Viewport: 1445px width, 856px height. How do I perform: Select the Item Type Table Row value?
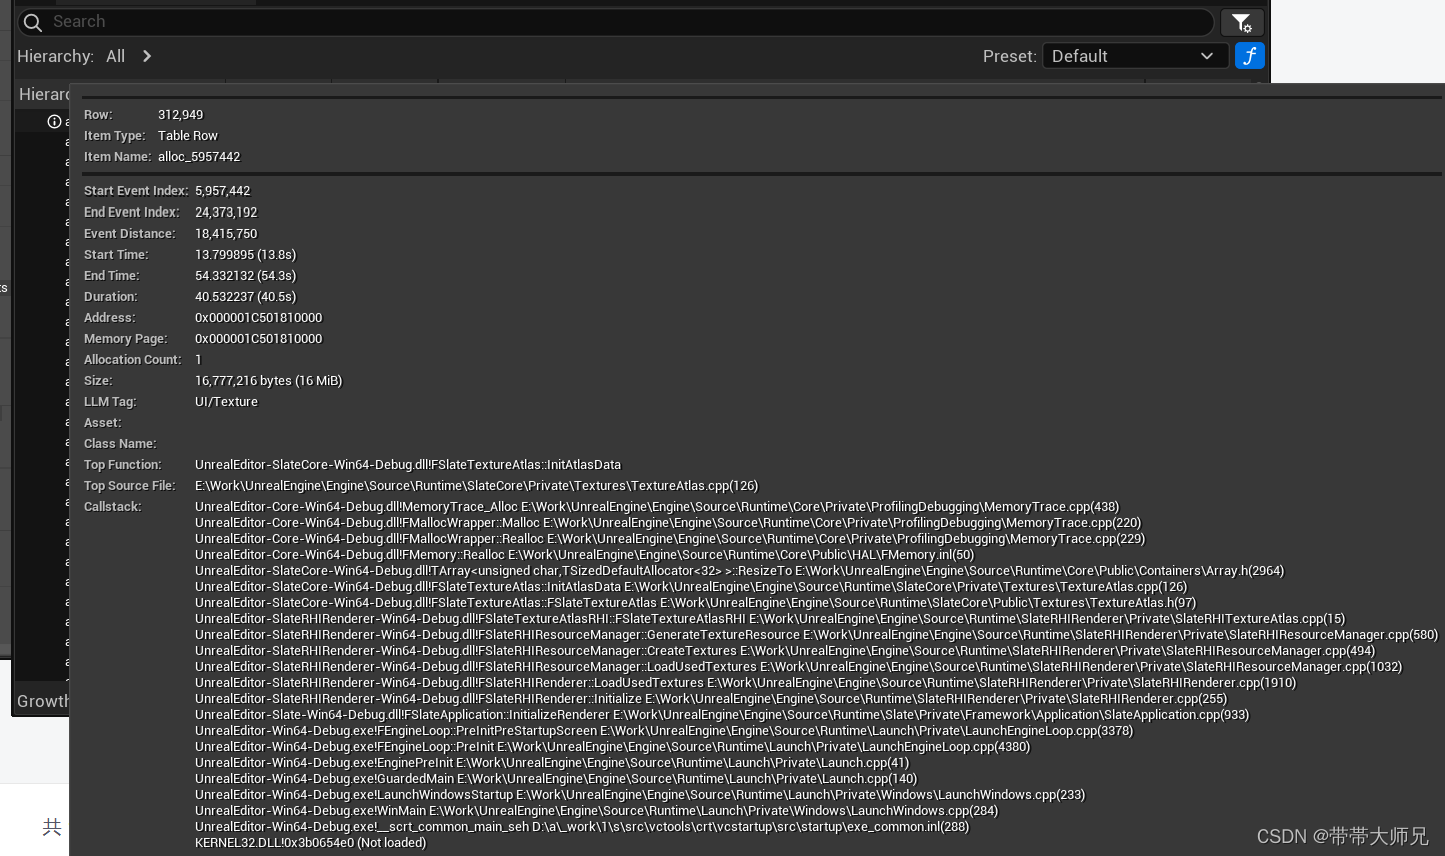coord(187,136)
